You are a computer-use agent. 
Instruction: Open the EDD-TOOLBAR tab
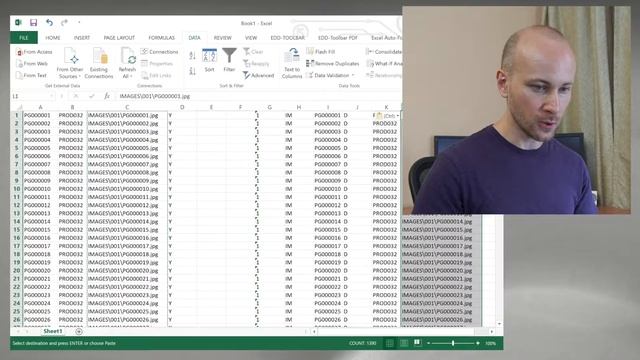click(x=287, y=38)
